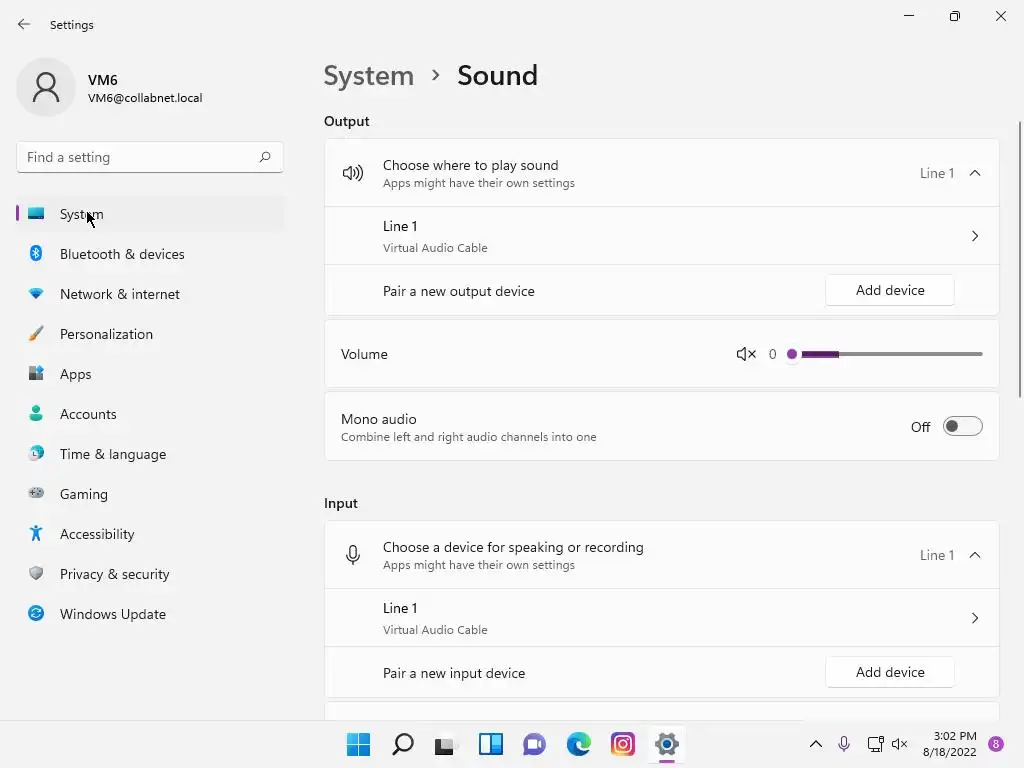This screenshot has width=1024, height=768.
Task: Open Instagram from the taskbar
Action: pos(623,744)
